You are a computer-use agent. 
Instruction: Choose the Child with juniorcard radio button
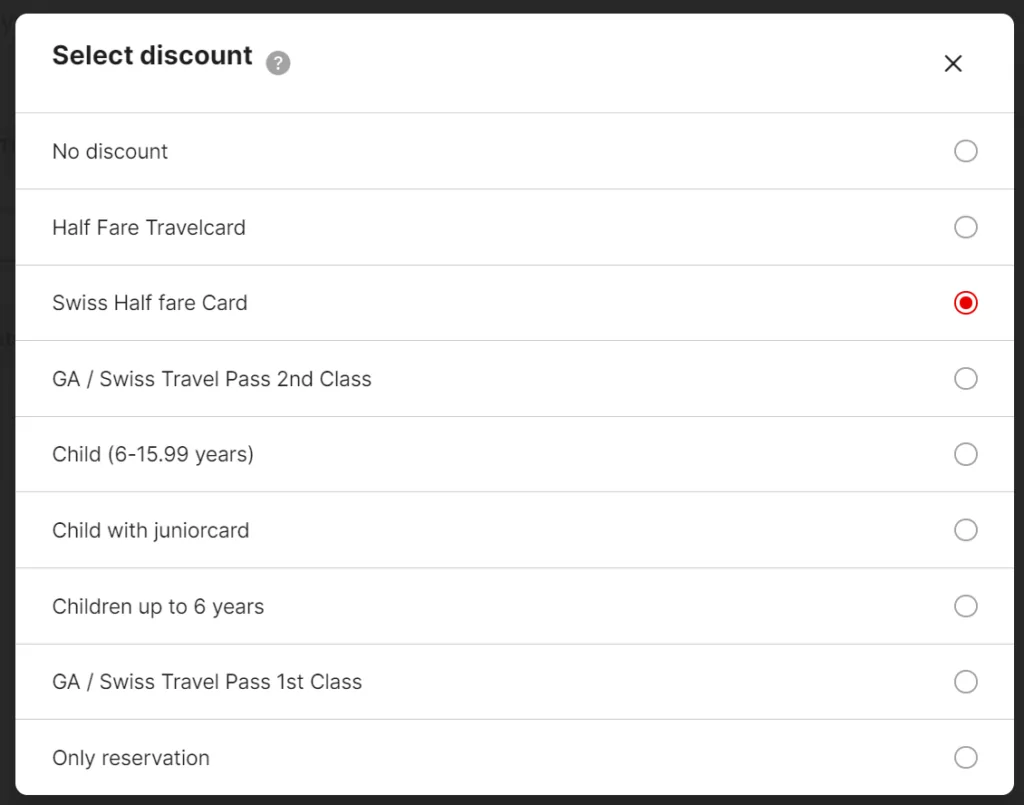(965, 530)
